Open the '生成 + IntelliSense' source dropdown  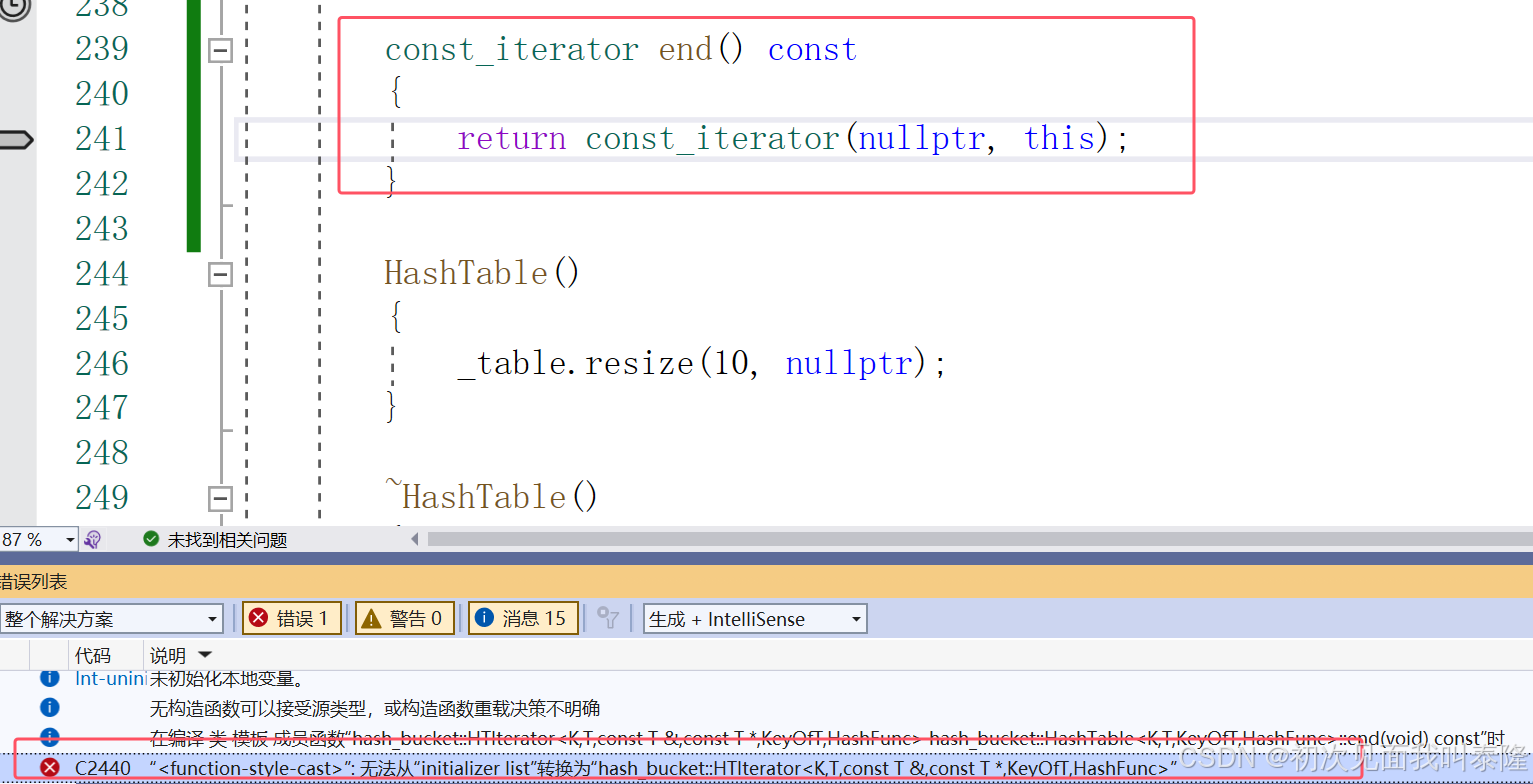click(x=856, y=619)
